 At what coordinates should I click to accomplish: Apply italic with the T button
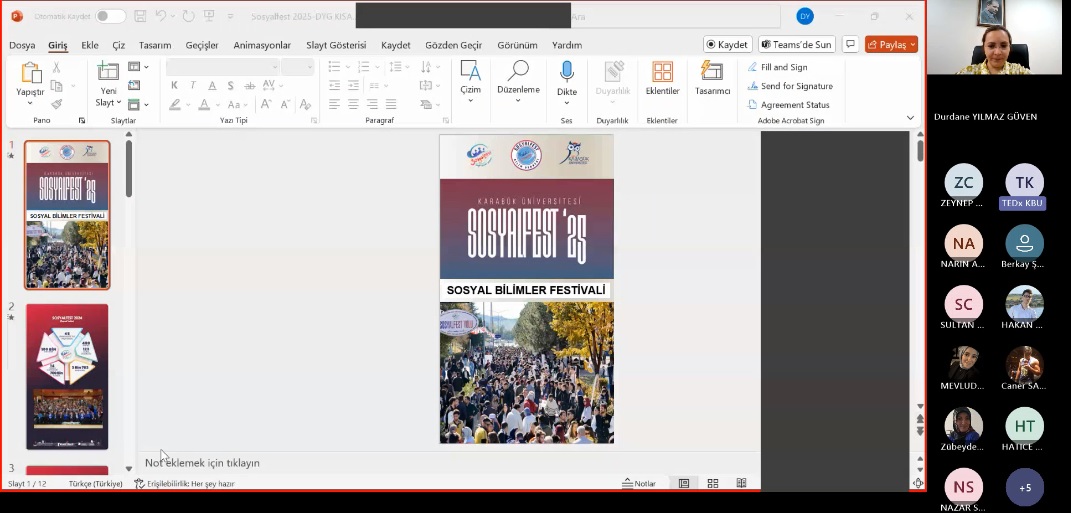[193, 85]
